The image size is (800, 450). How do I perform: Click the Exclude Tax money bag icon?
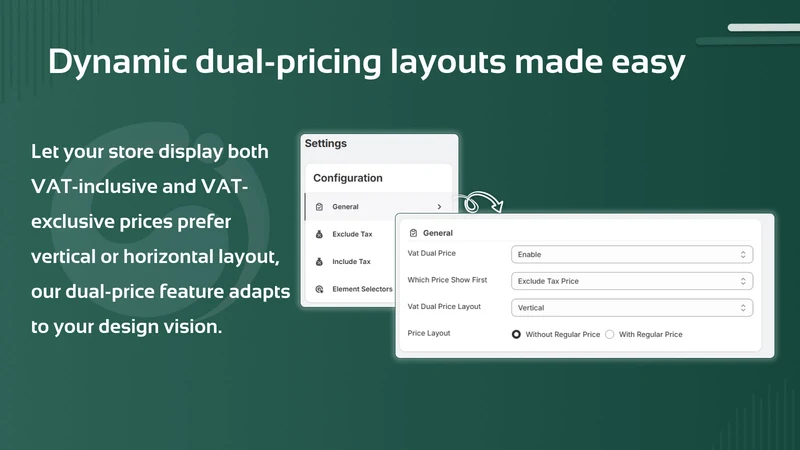click(x=319, y=234)
